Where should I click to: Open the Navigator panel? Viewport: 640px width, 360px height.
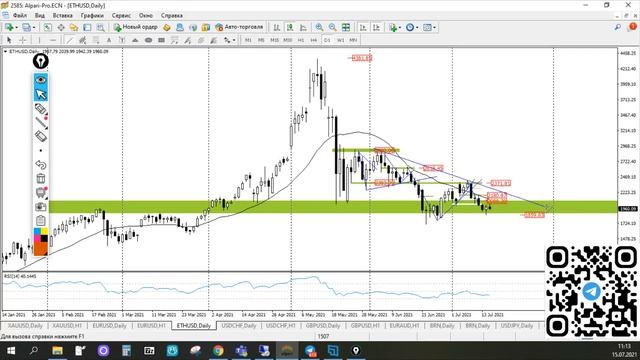pos(74,27)
